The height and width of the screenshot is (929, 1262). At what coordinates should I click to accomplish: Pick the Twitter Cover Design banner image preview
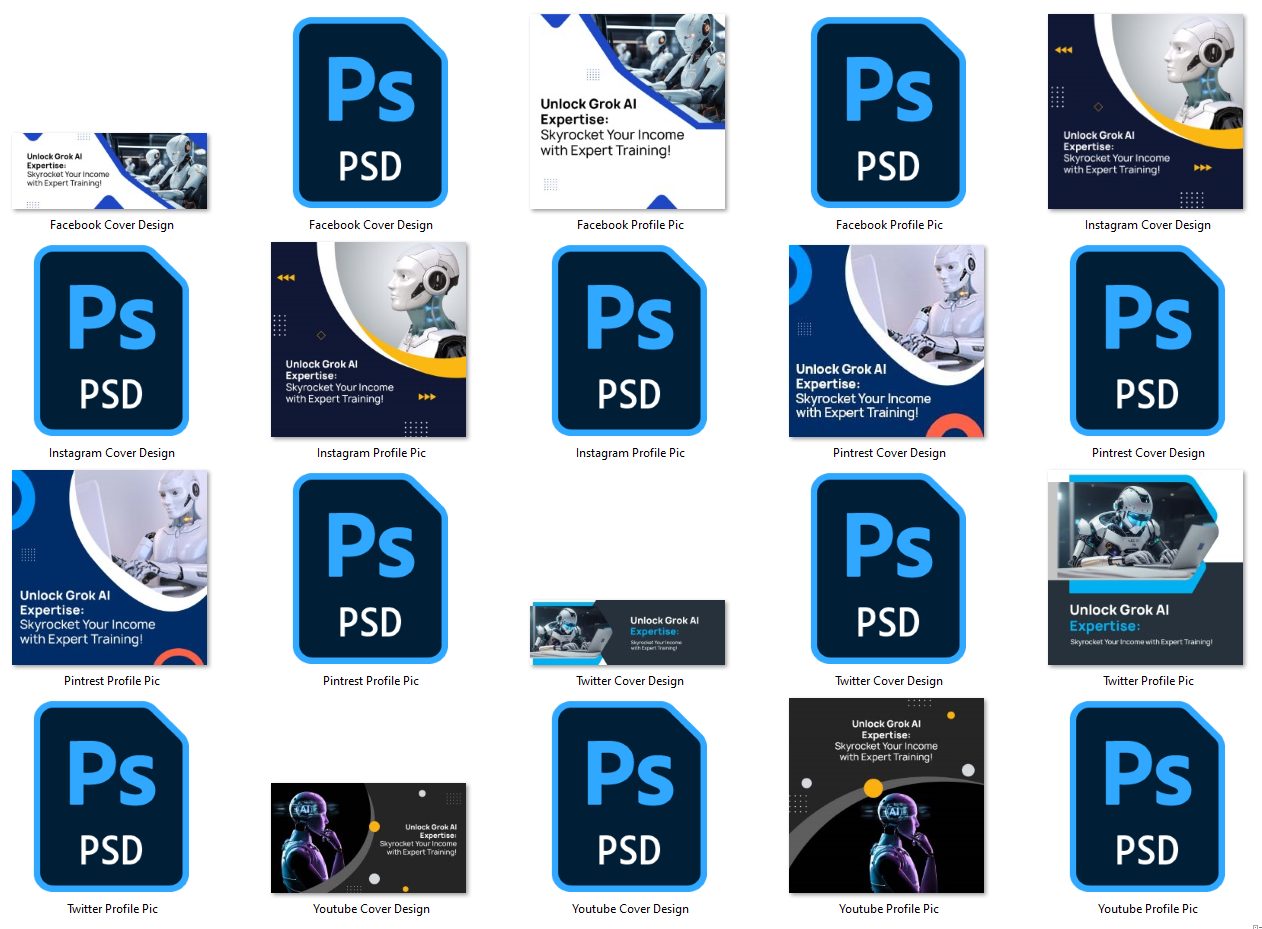point(628,632)
